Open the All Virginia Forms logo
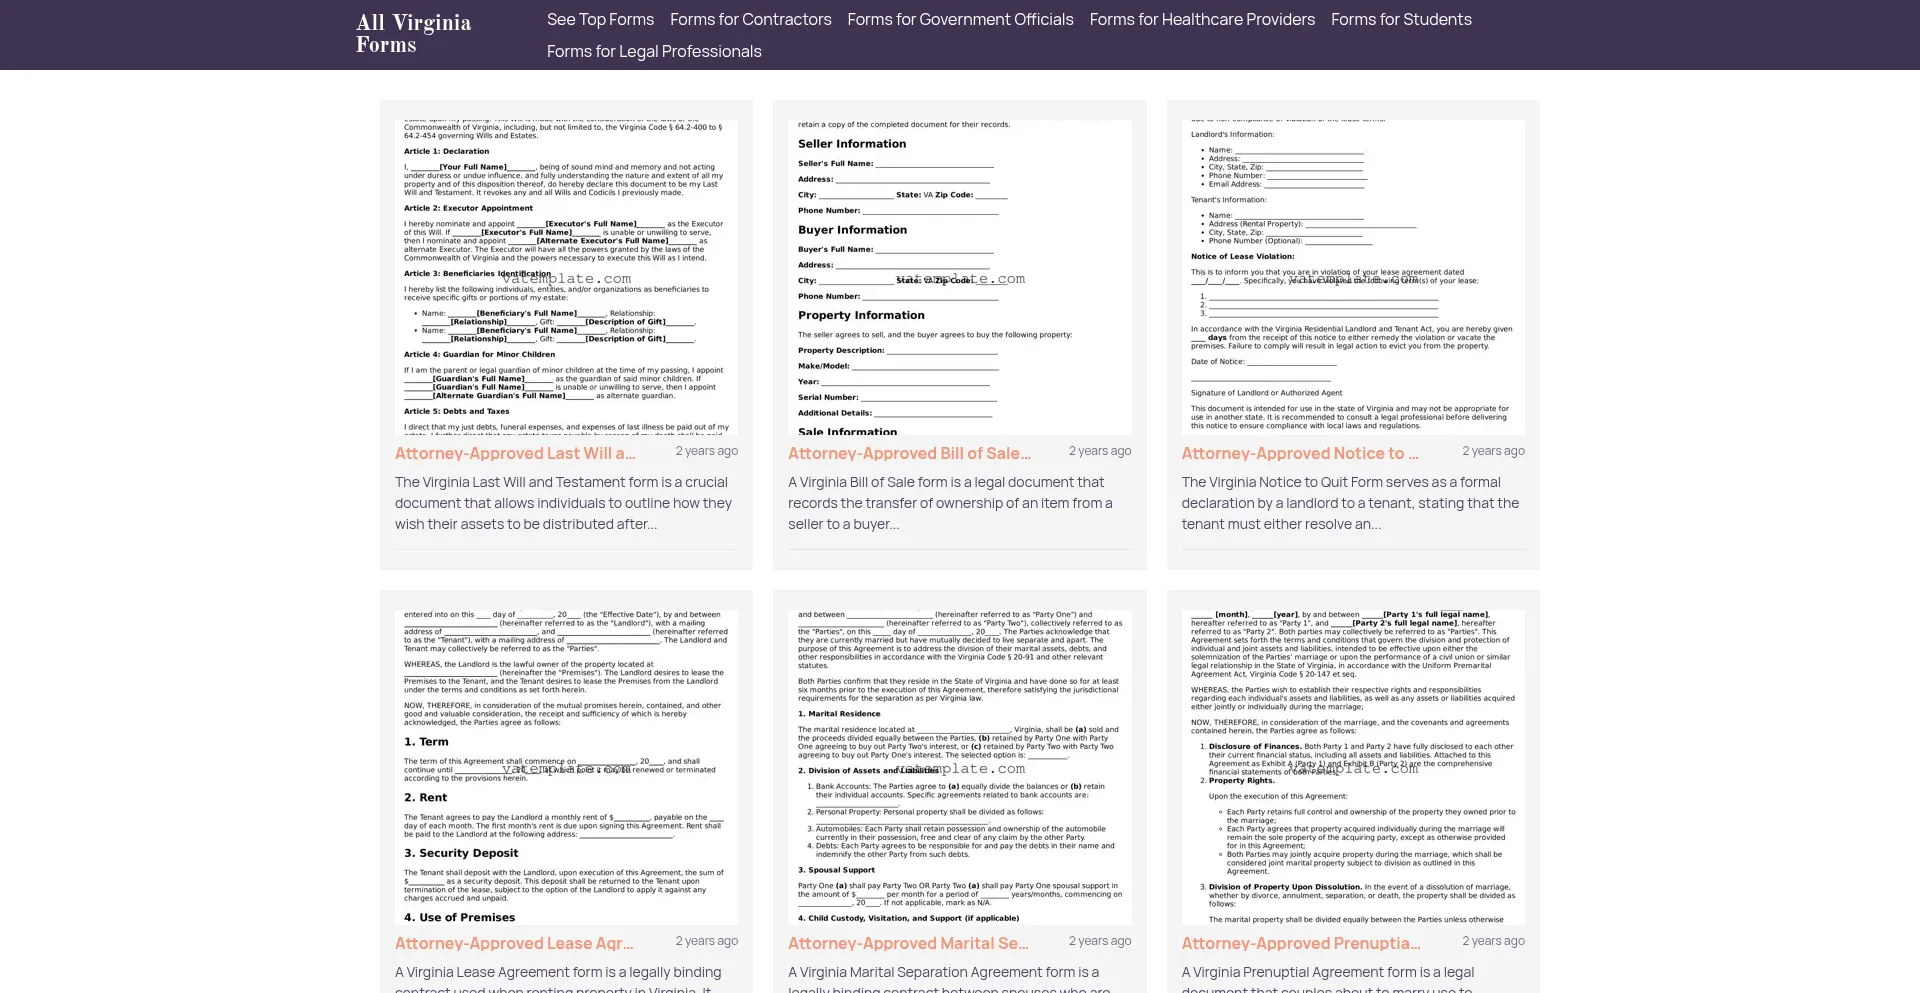Viewport: 1920px width, 993px height. 413,34
